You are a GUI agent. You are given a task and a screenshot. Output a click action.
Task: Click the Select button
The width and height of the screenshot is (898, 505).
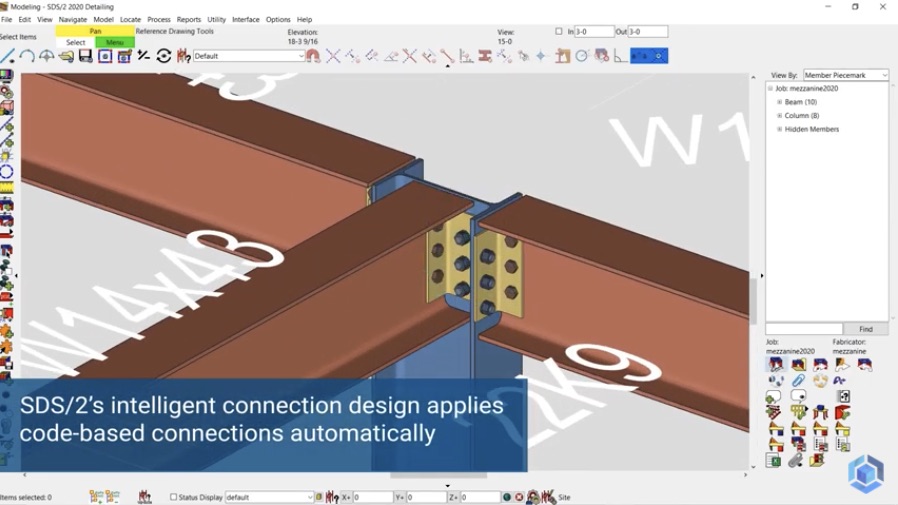[x=76, y=42]
